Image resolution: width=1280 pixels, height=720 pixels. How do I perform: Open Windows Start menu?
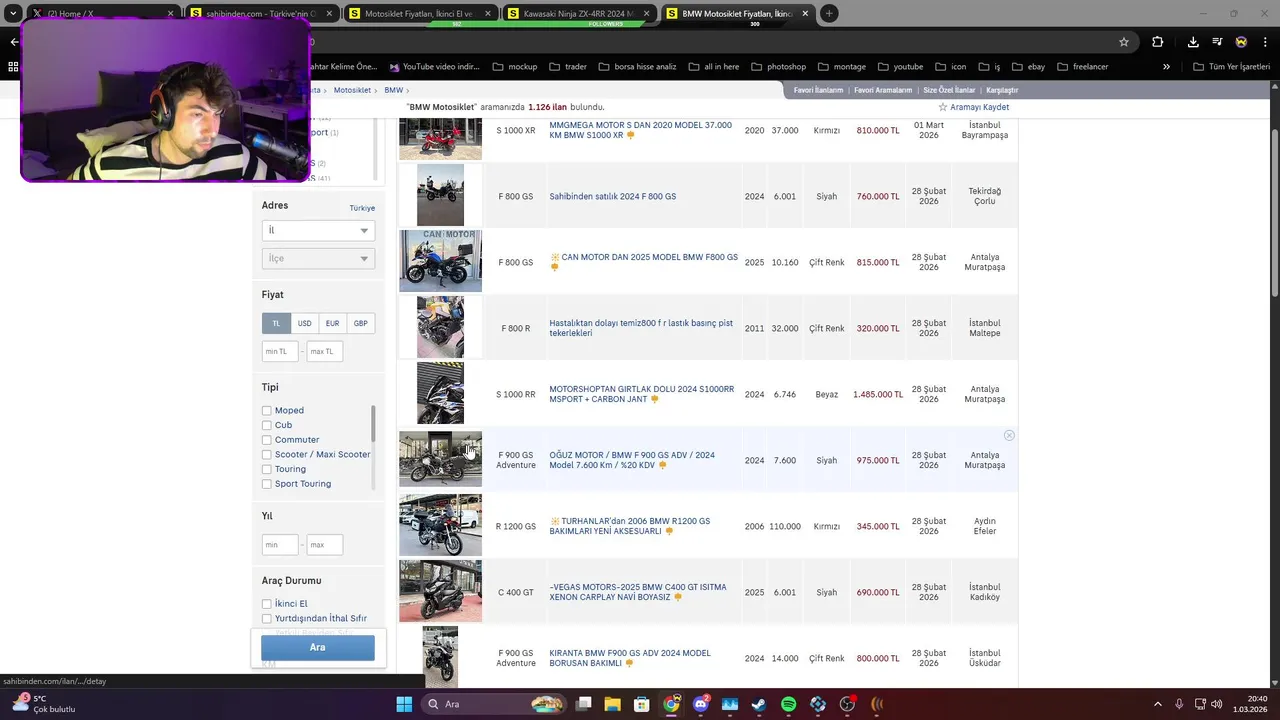(404, 704)
